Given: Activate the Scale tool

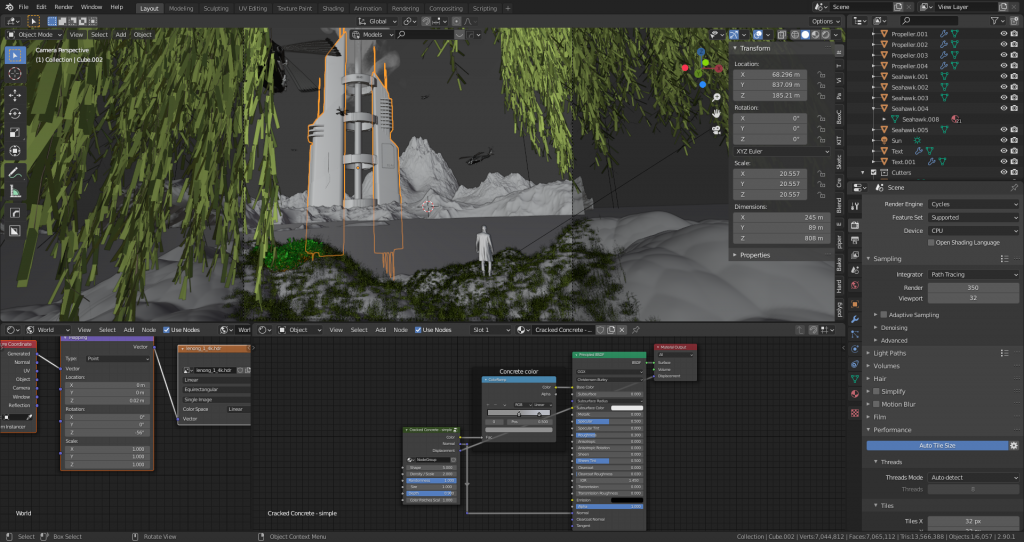Looking at the screenshot, I should pyautogui.click(x=15, y=133).
